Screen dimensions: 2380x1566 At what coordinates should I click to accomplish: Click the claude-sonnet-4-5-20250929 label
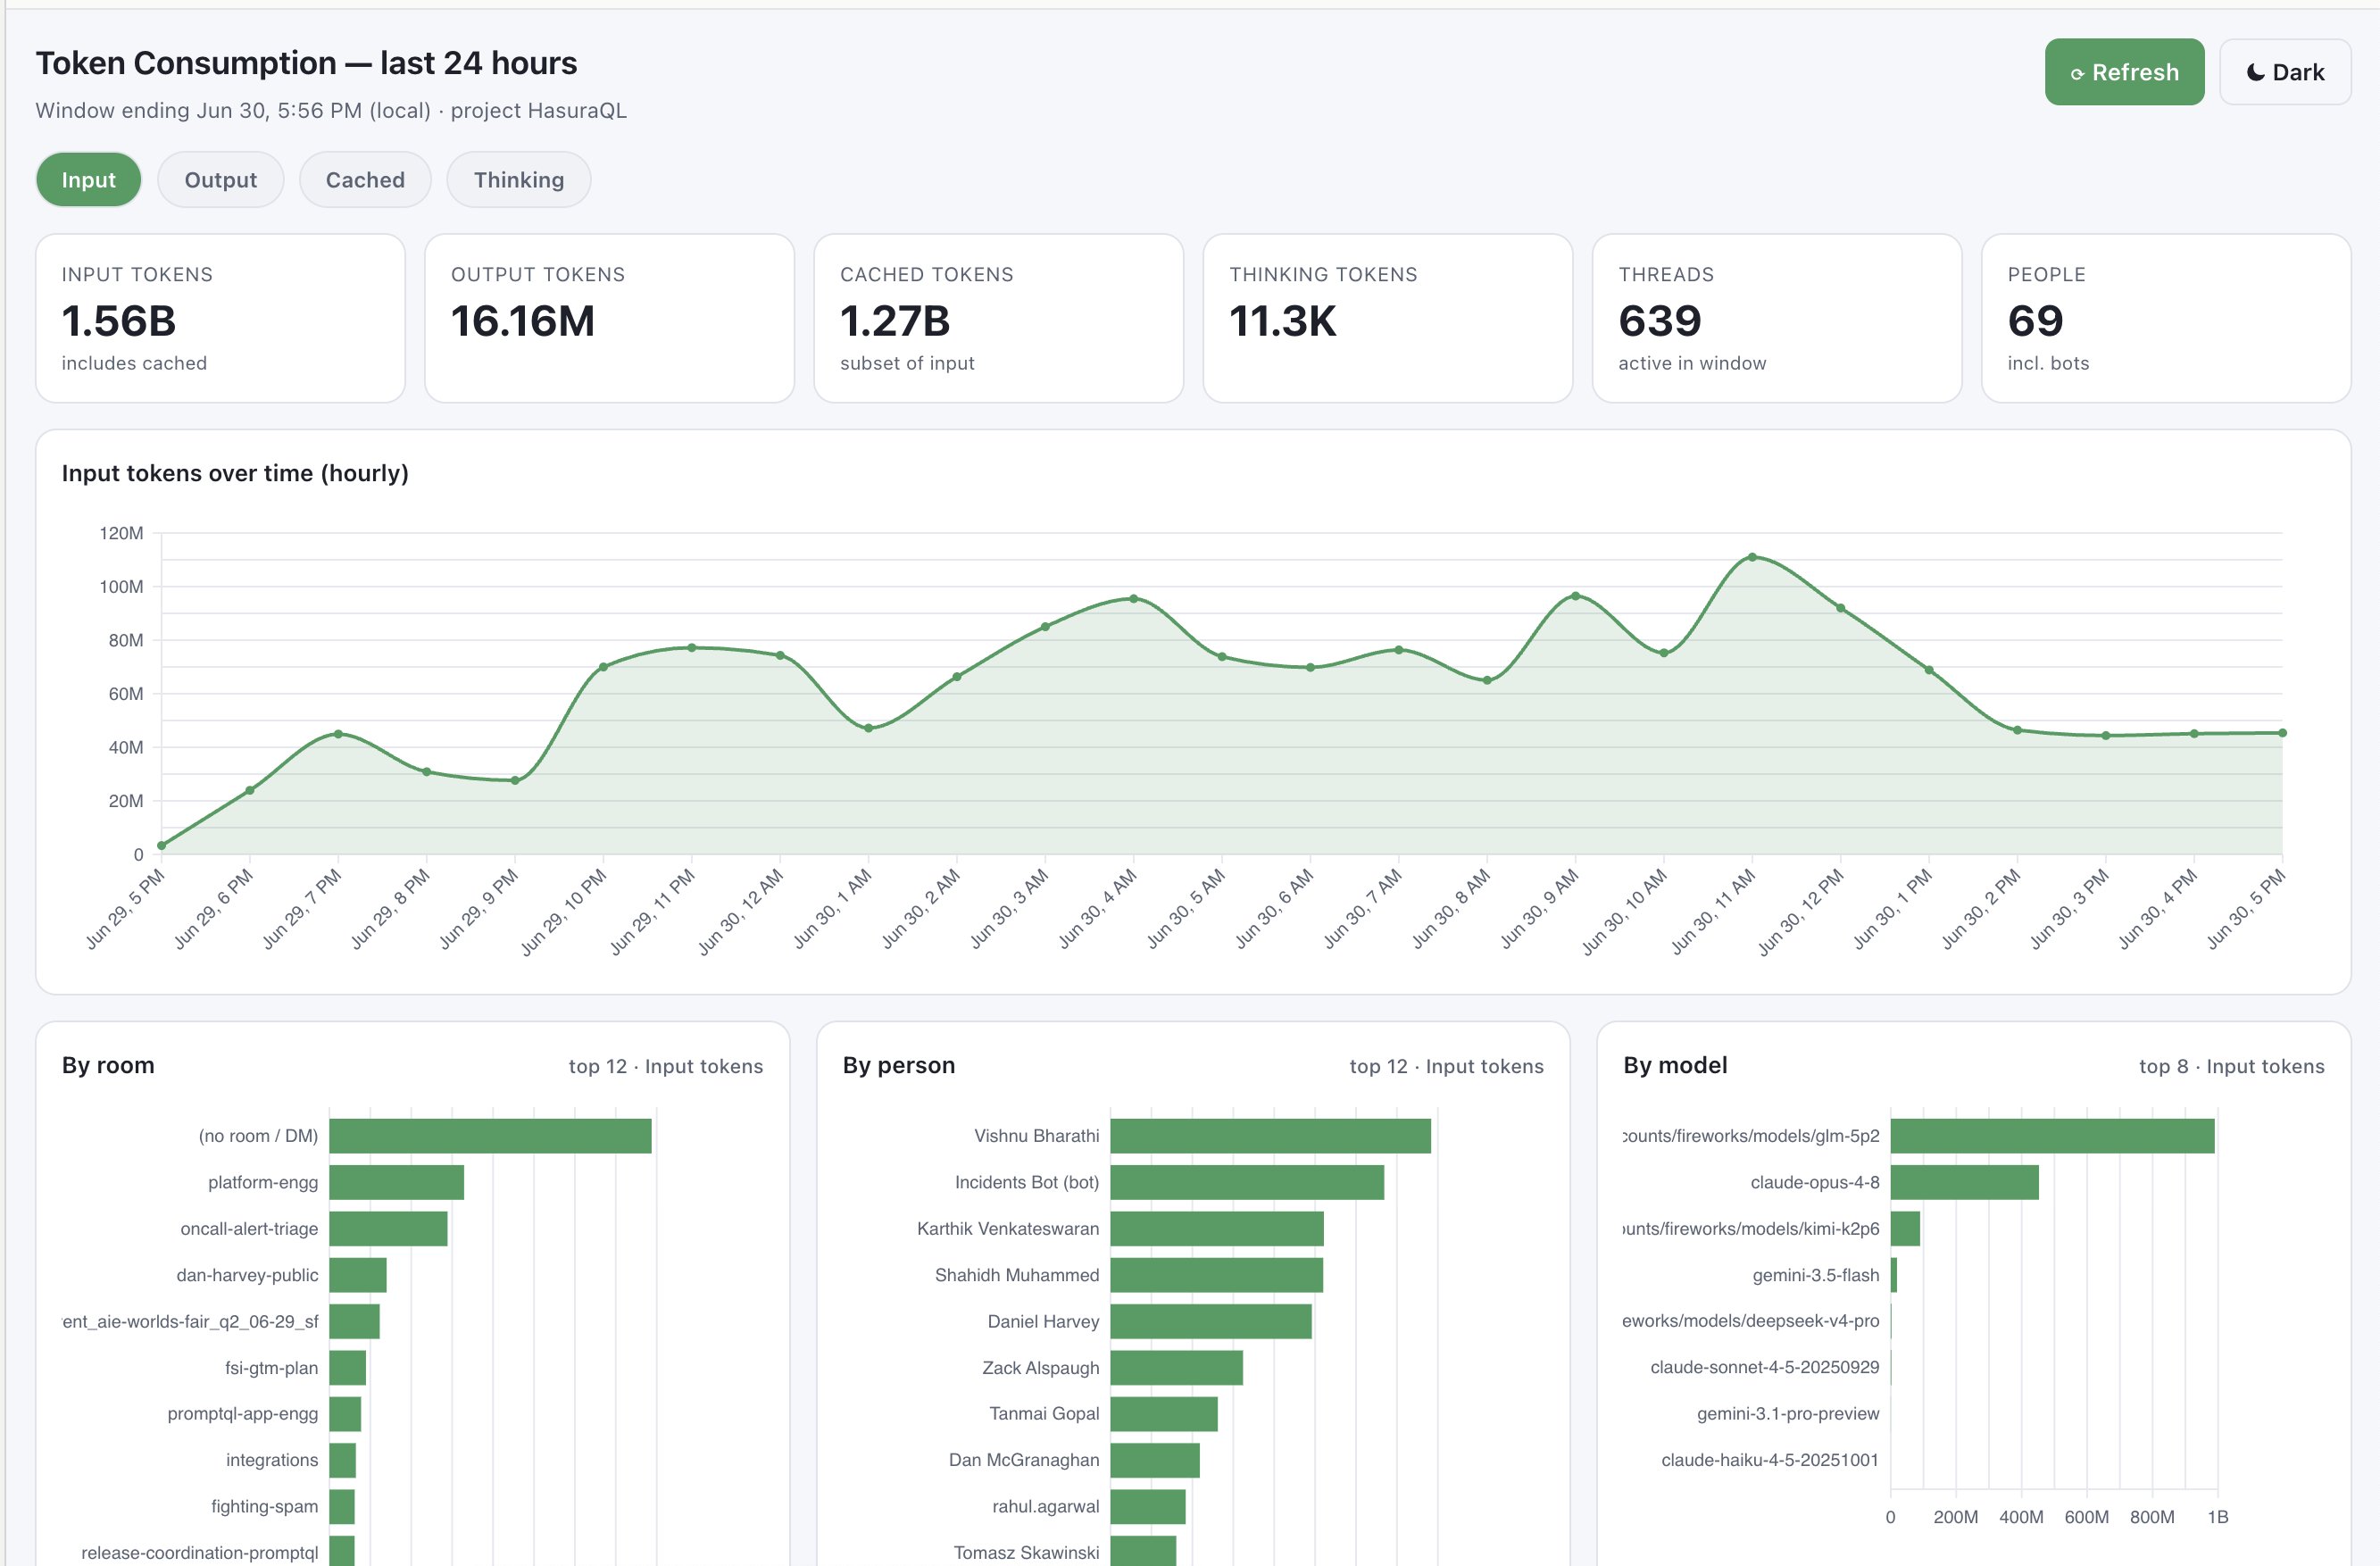point(1765,1367)
